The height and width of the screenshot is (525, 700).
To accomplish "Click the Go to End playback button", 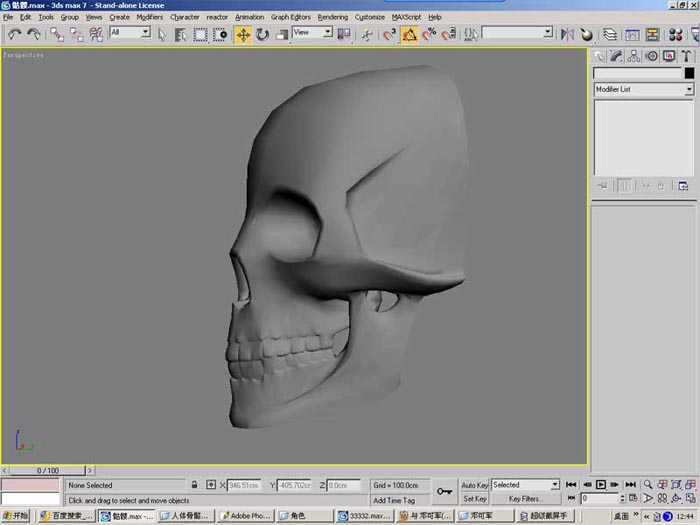I will [x=630, y=484].
